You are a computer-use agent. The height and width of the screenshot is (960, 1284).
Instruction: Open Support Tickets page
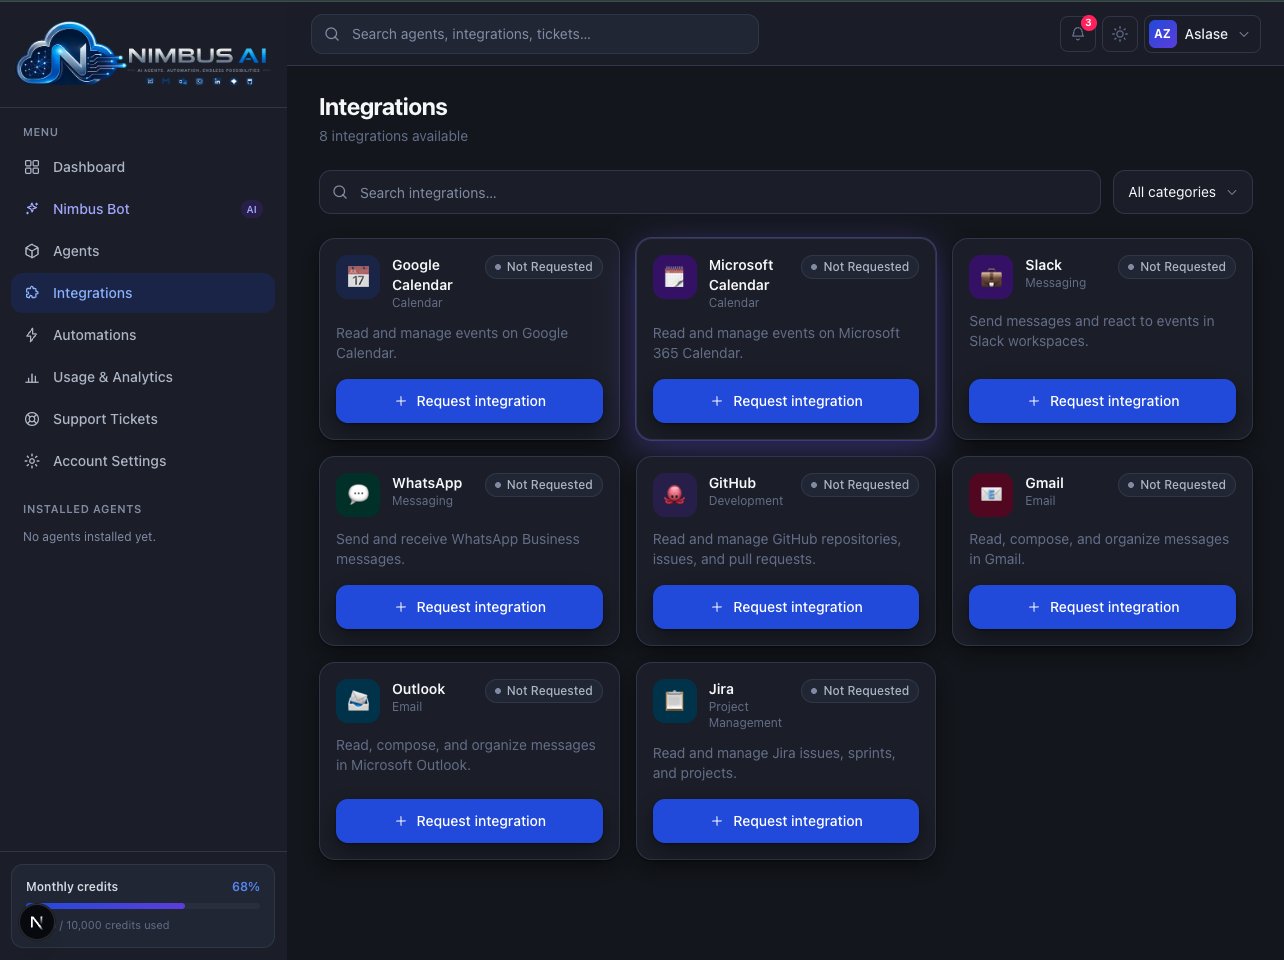point(143,419)
